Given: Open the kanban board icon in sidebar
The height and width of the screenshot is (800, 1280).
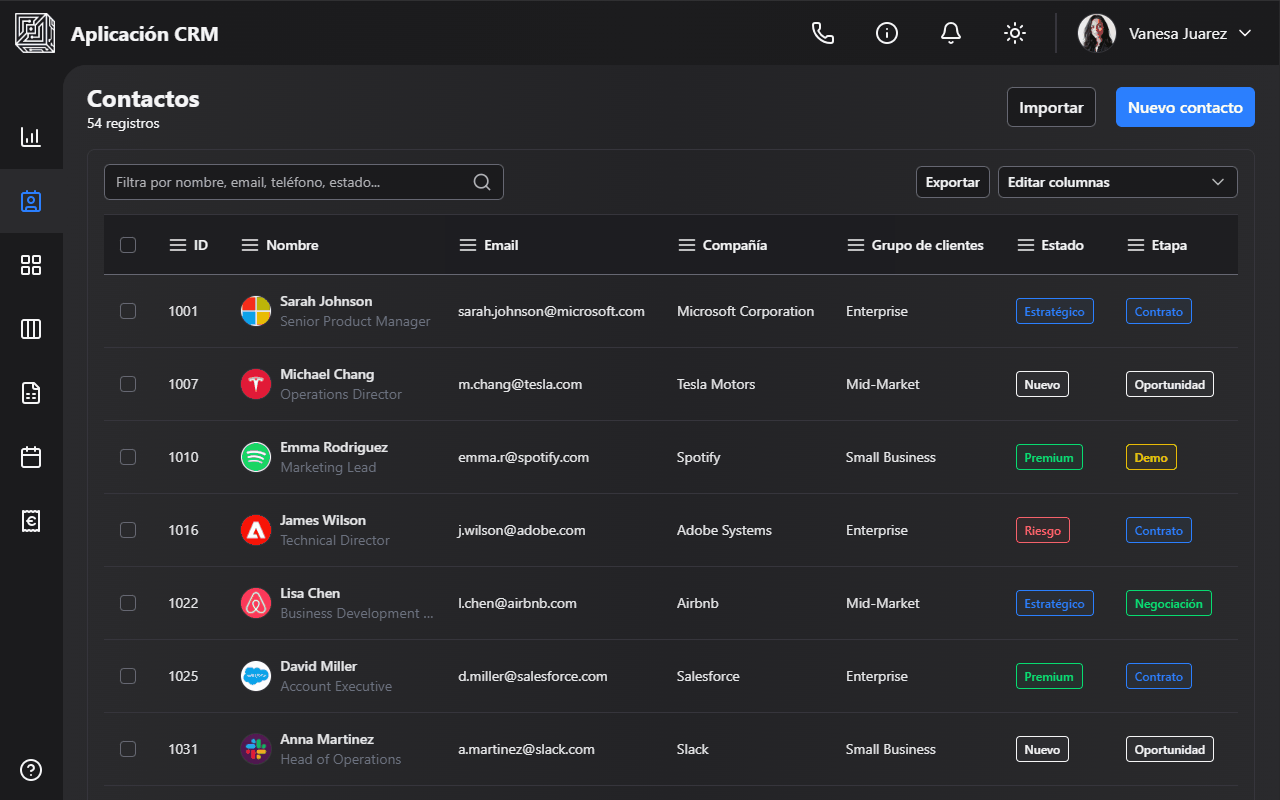Looking at the screenshot, I should coord(31,329).
